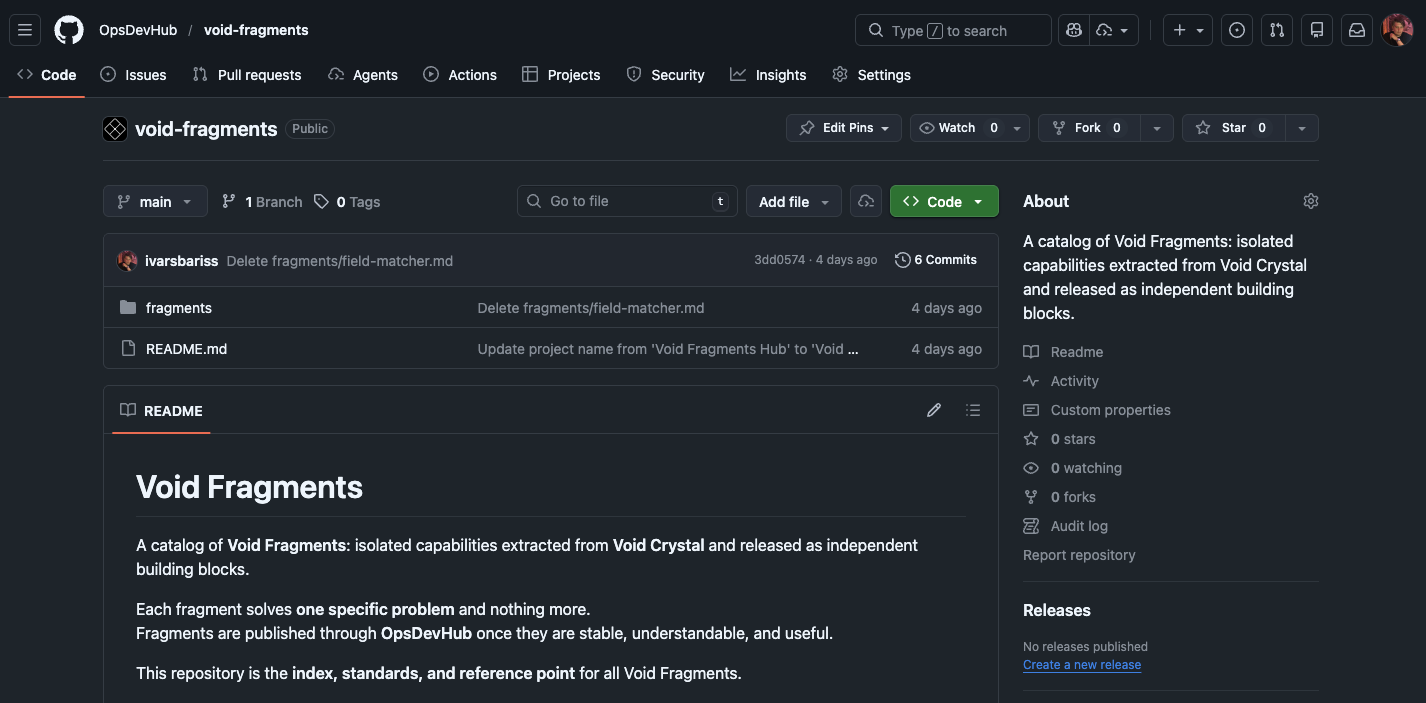The image size is (1426, 703).
Task: Open repositories icon in header
Action: [x=1317, y=30]
